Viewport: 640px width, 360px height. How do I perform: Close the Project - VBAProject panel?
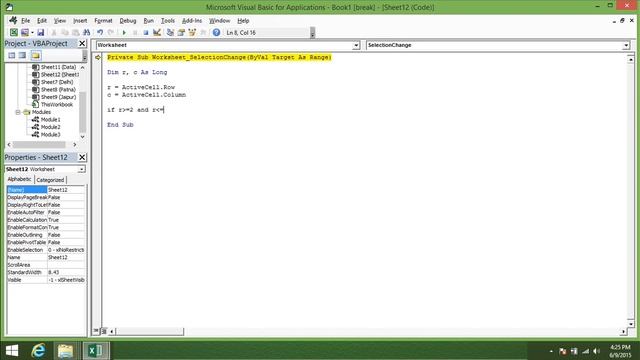pos(82,43)
